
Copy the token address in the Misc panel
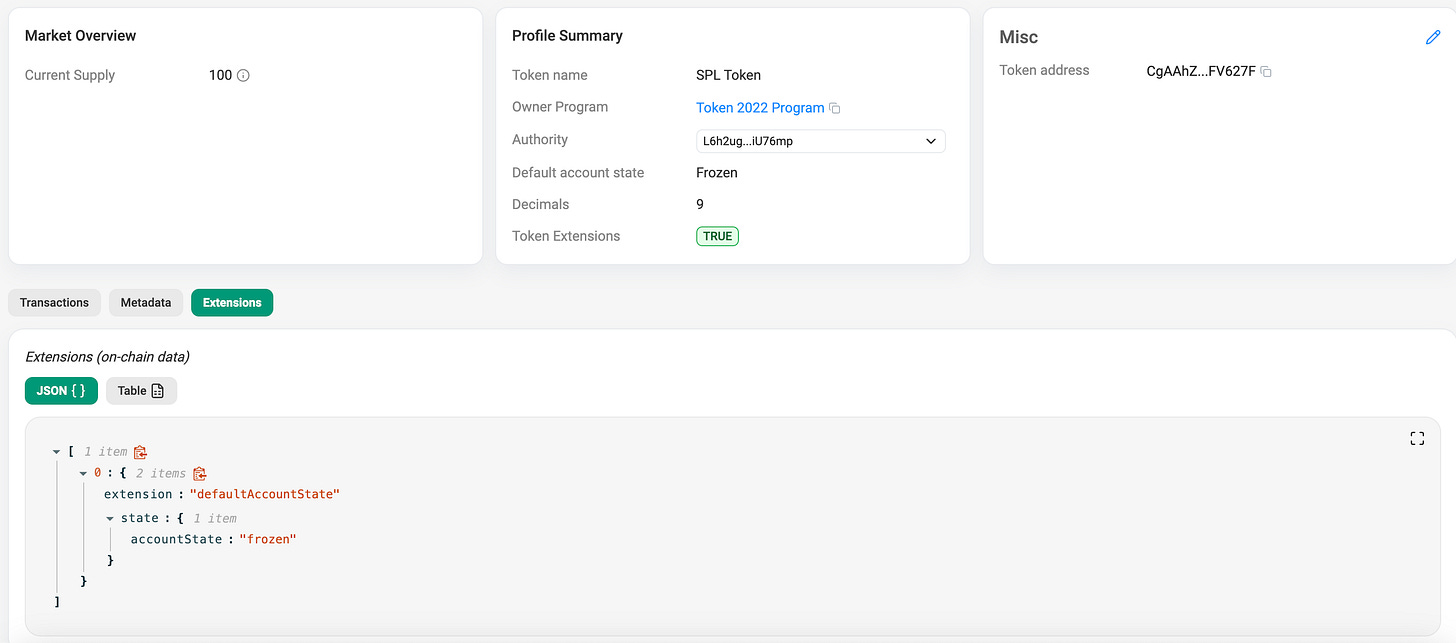(x=1264, y=71)
